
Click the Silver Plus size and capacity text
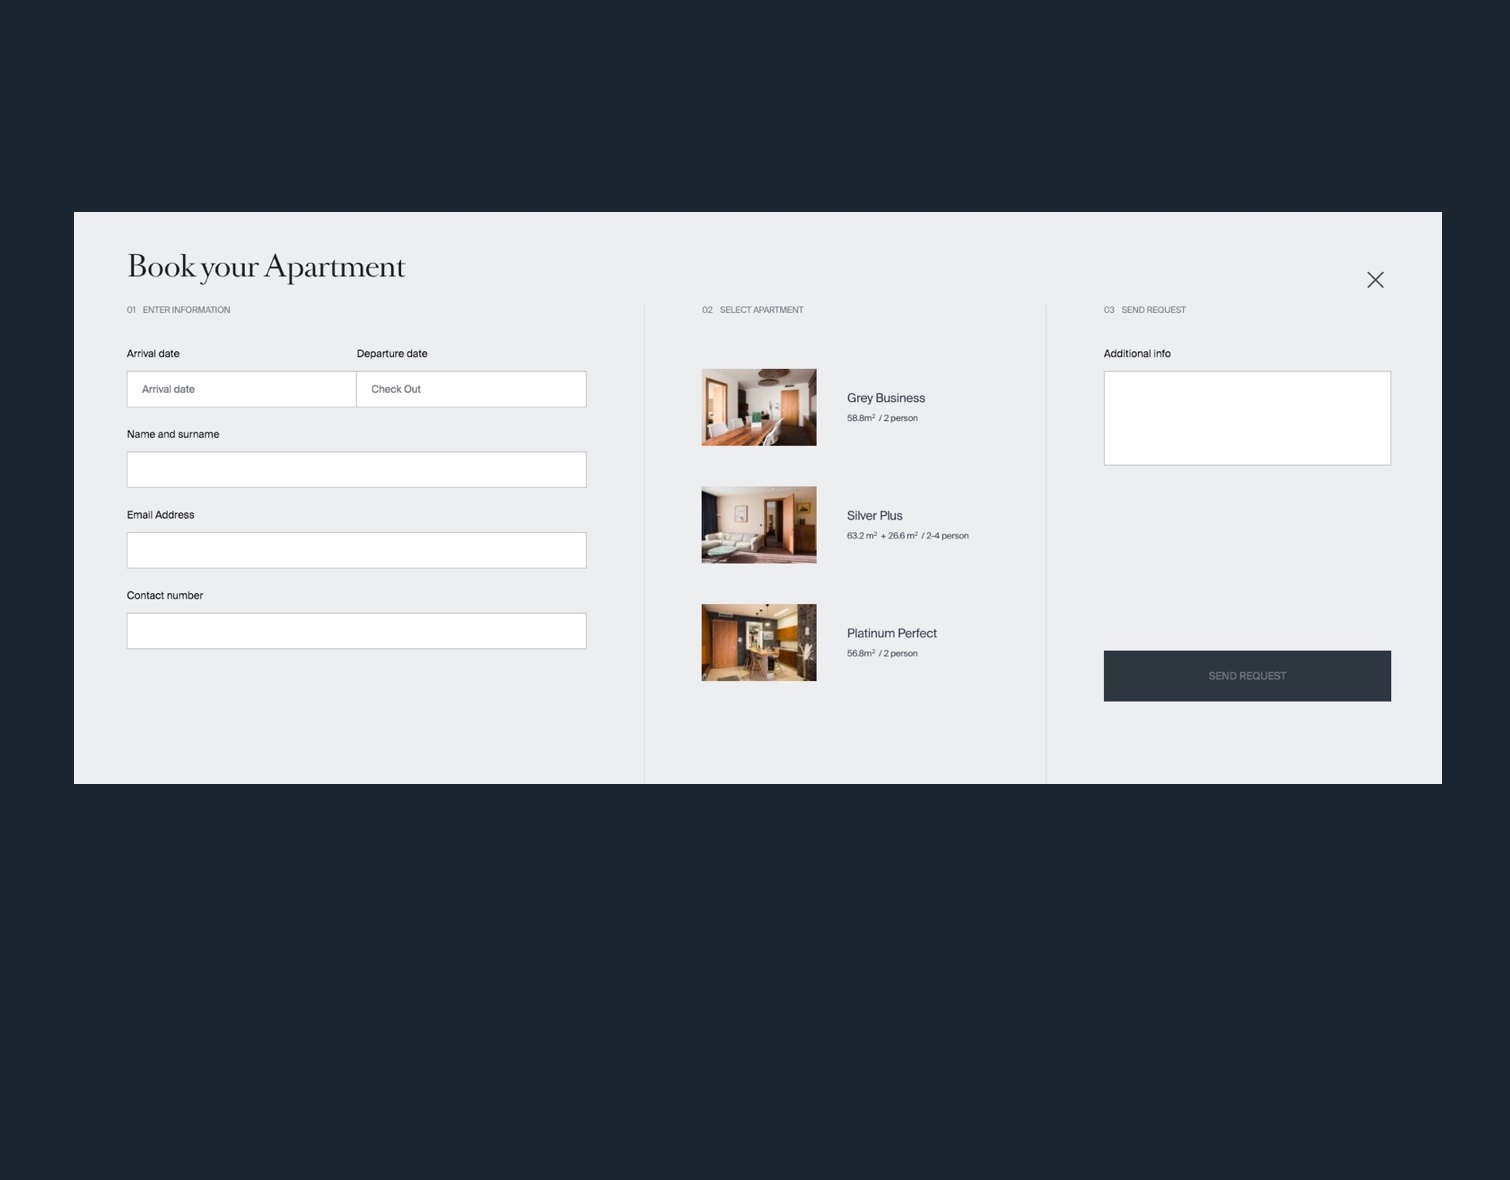click(907, 536)
